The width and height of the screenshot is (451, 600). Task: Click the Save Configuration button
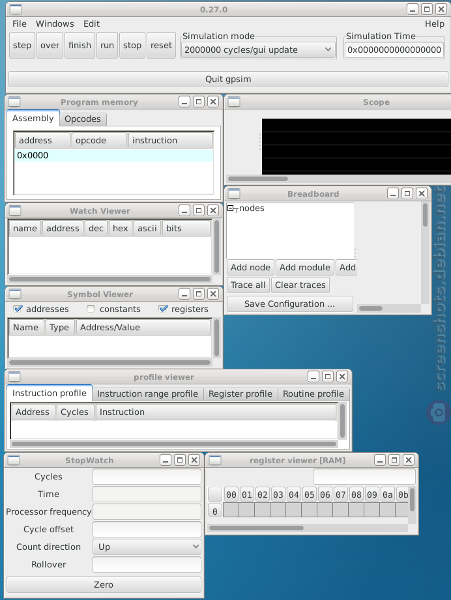[290, 304]
